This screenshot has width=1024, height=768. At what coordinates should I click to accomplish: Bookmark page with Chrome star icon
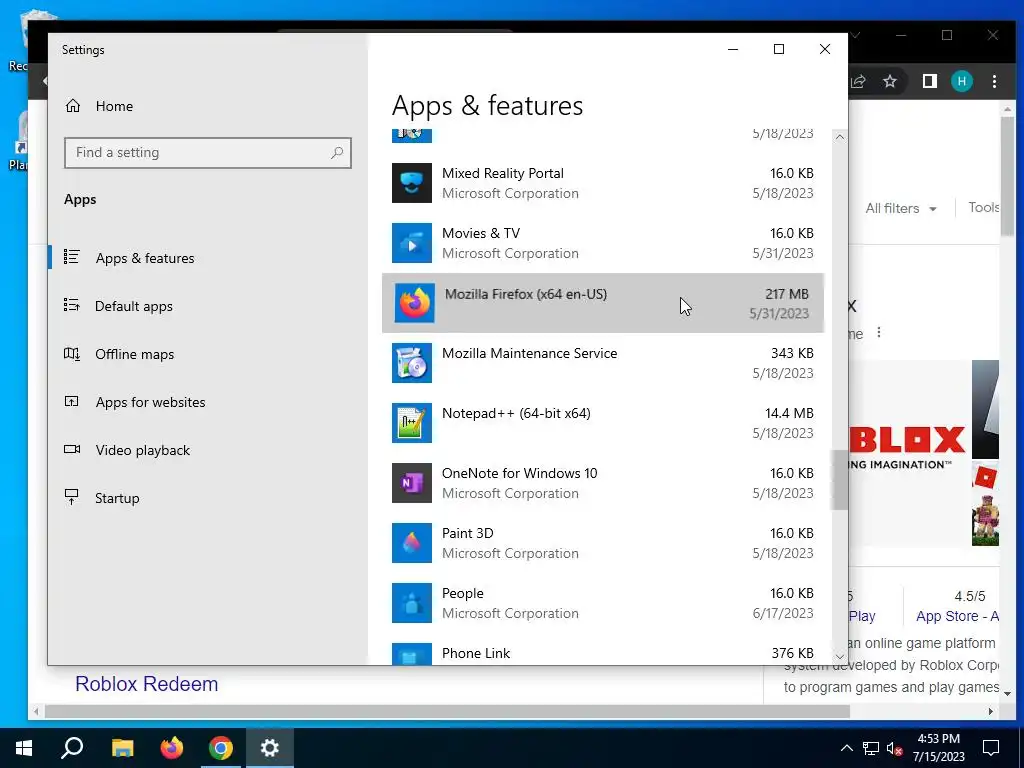(x=889, y=81)
